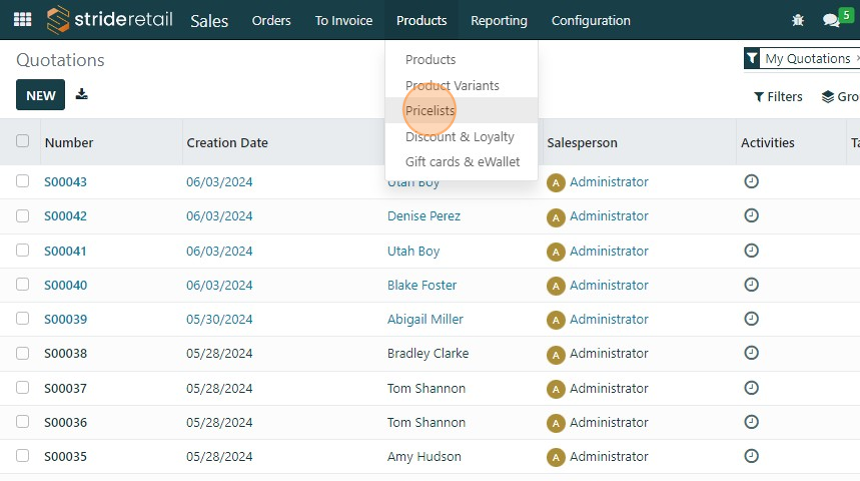The height and width of the screenshot is (481, 860).
Task: Sort by Creation Date column header
Action: (x=227, y=143)
